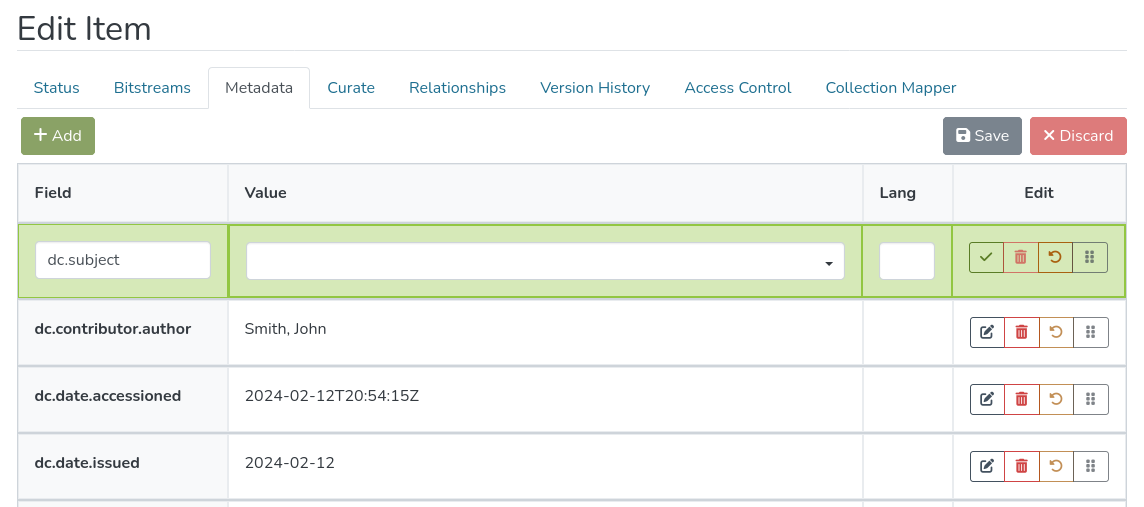Remove the dc.contributor.author metadata entry
The image size is (1144, 507).
[1022, 332]
